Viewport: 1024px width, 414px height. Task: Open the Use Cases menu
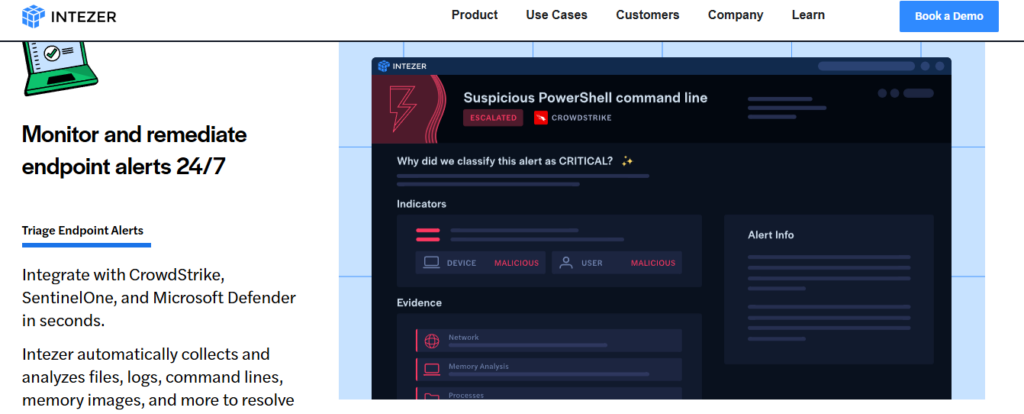pyautogui.click(x=556, y=15)
